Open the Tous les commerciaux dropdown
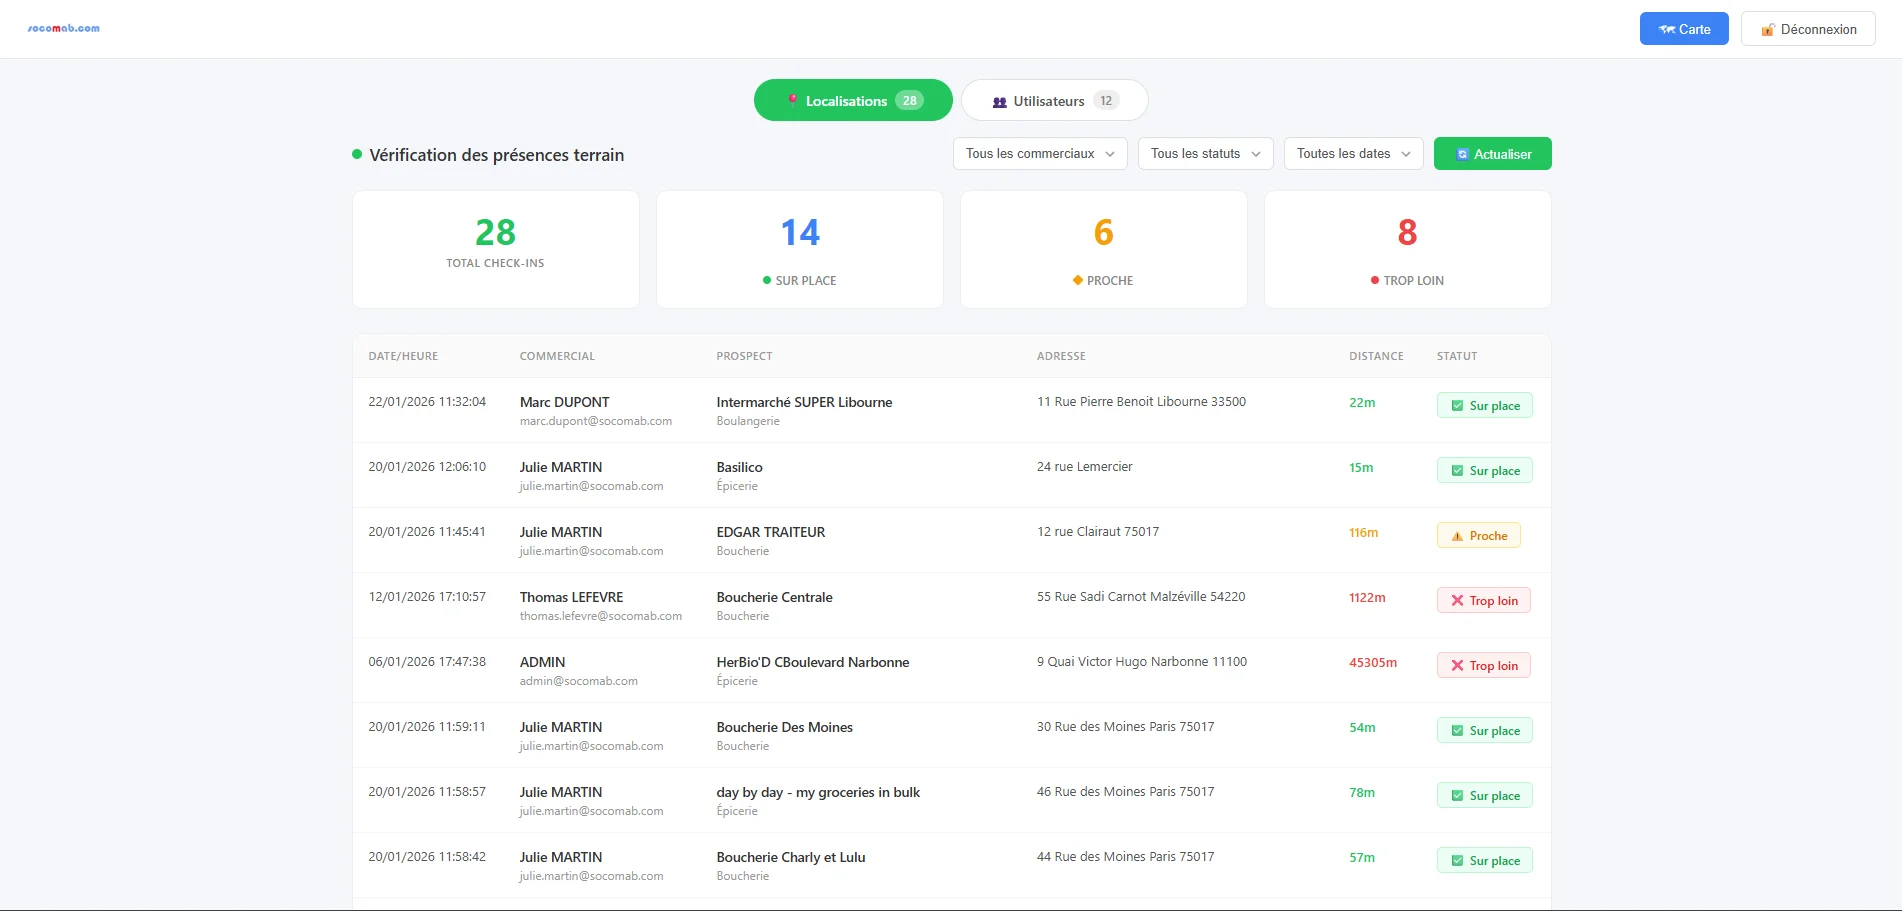 coord(1040,154)
